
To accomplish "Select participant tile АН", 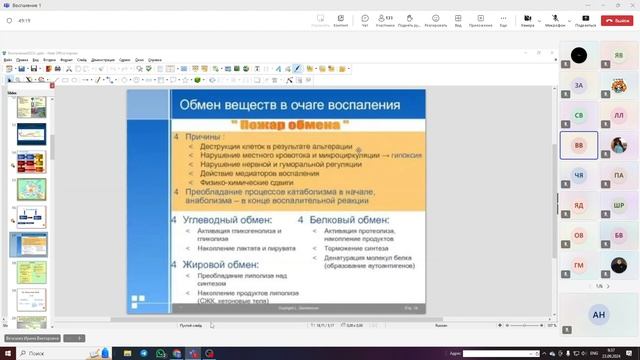I will tap(598, 315).
